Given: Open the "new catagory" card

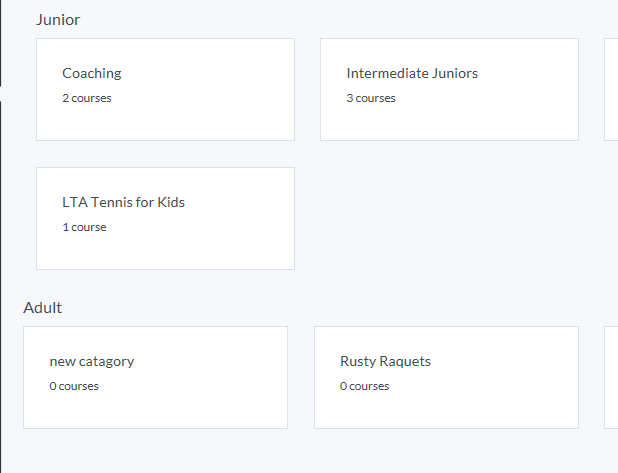Looking at the screenshot, I should coord(155,405).
